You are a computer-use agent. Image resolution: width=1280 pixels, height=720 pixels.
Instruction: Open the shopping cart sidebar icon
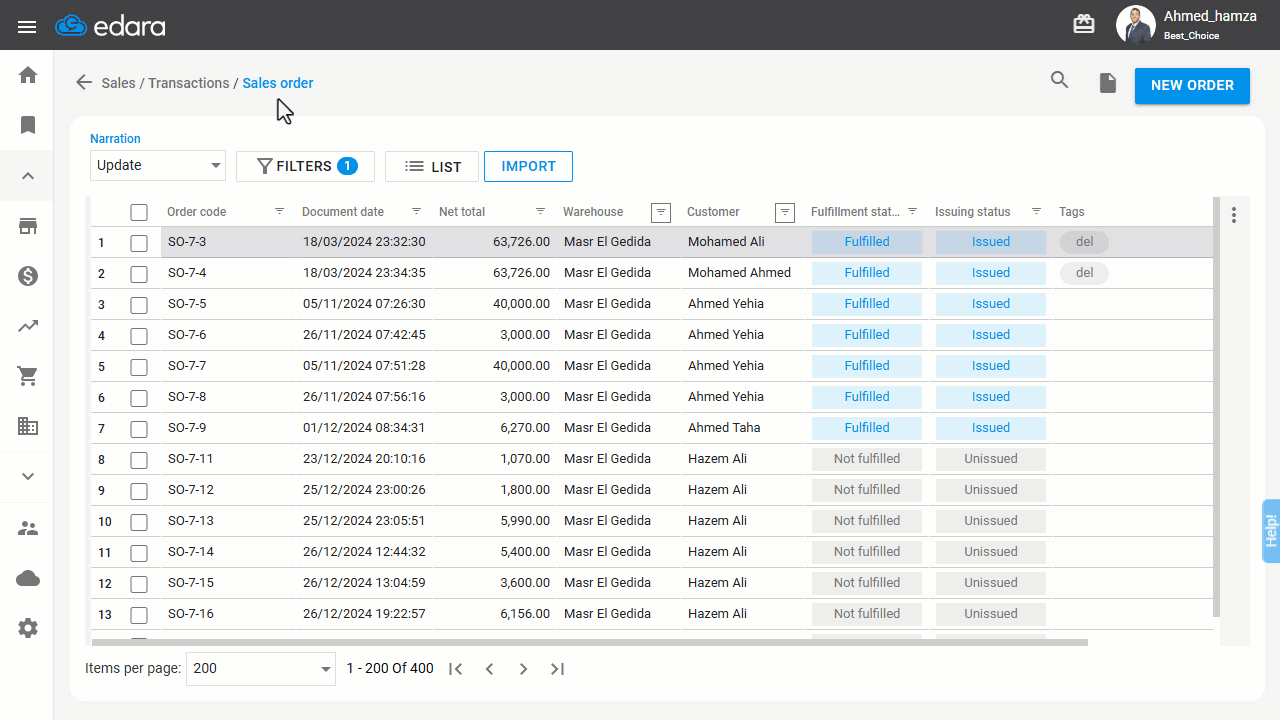[28, 376]
